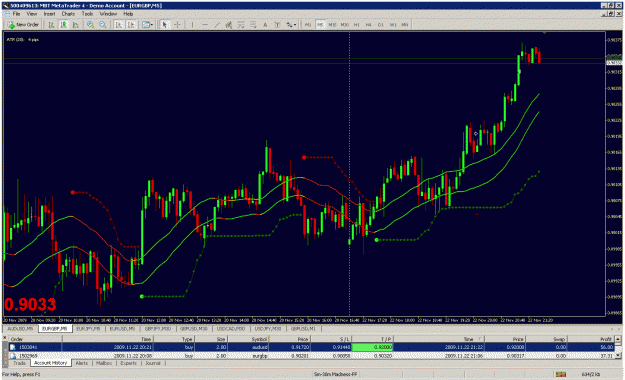Image resolution: width=625 pixels, height=380 pixels.
Task: Open the Tools menu
Action: 87,14
